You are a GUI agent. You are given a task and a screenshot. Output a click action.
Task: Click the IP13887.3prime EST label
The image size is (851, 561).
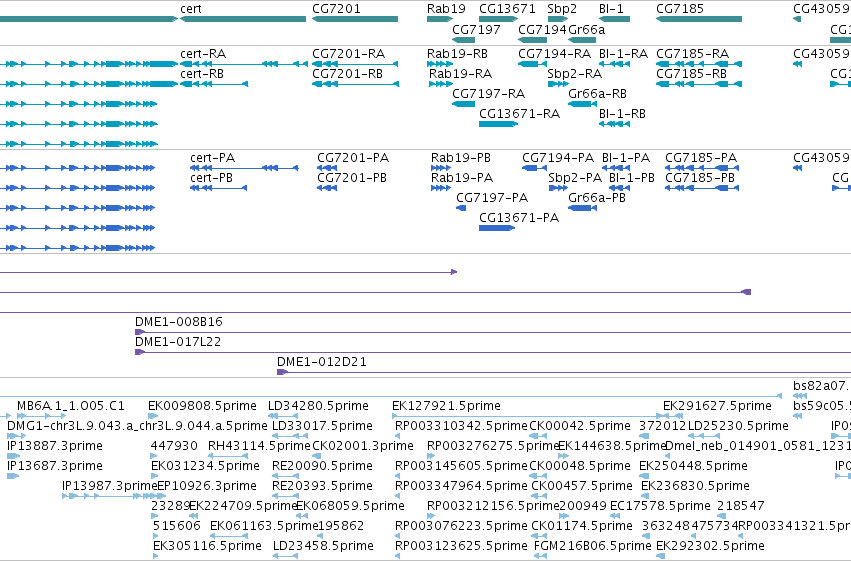click(55, 446)
